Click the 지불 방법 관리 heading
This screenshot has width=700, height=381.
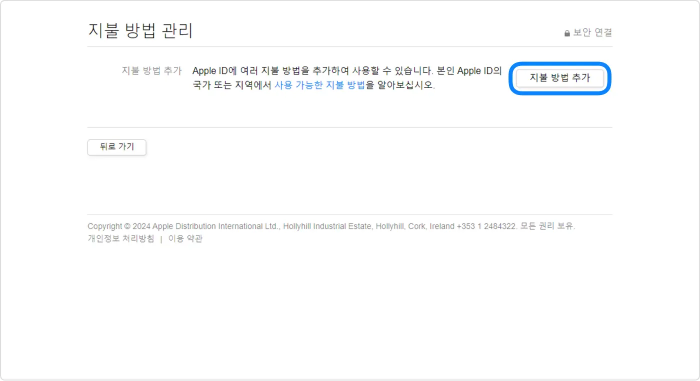[x=140, y=30]
